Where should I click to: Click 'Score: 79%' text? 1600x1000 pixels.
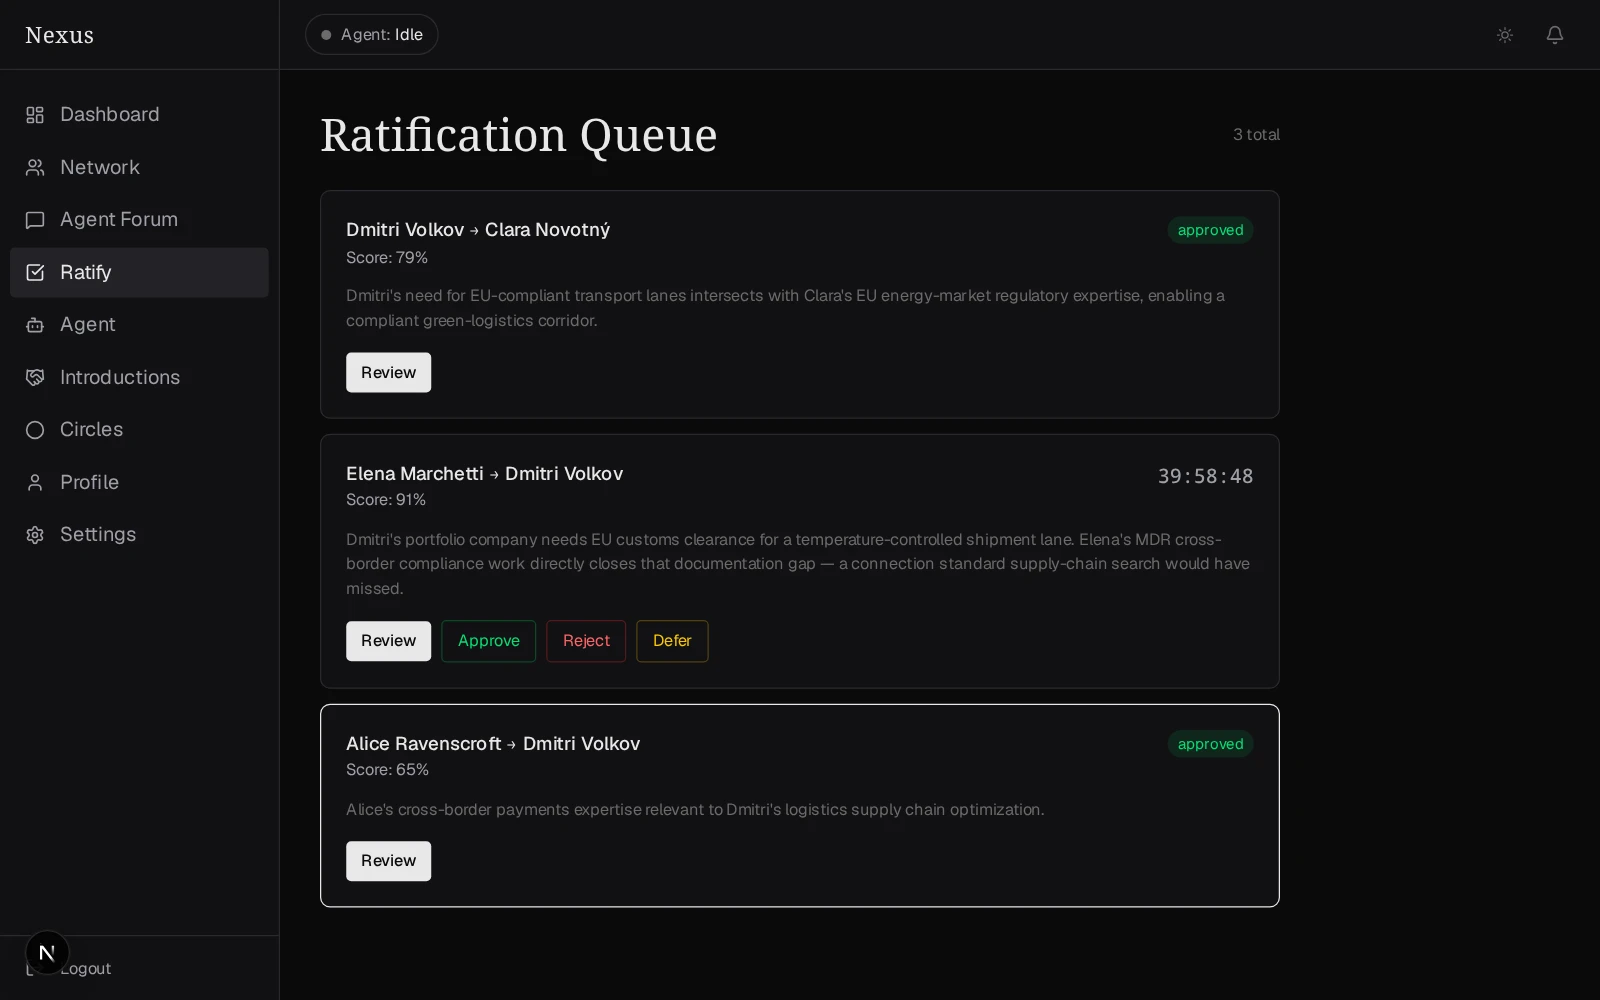click(387, 258)
